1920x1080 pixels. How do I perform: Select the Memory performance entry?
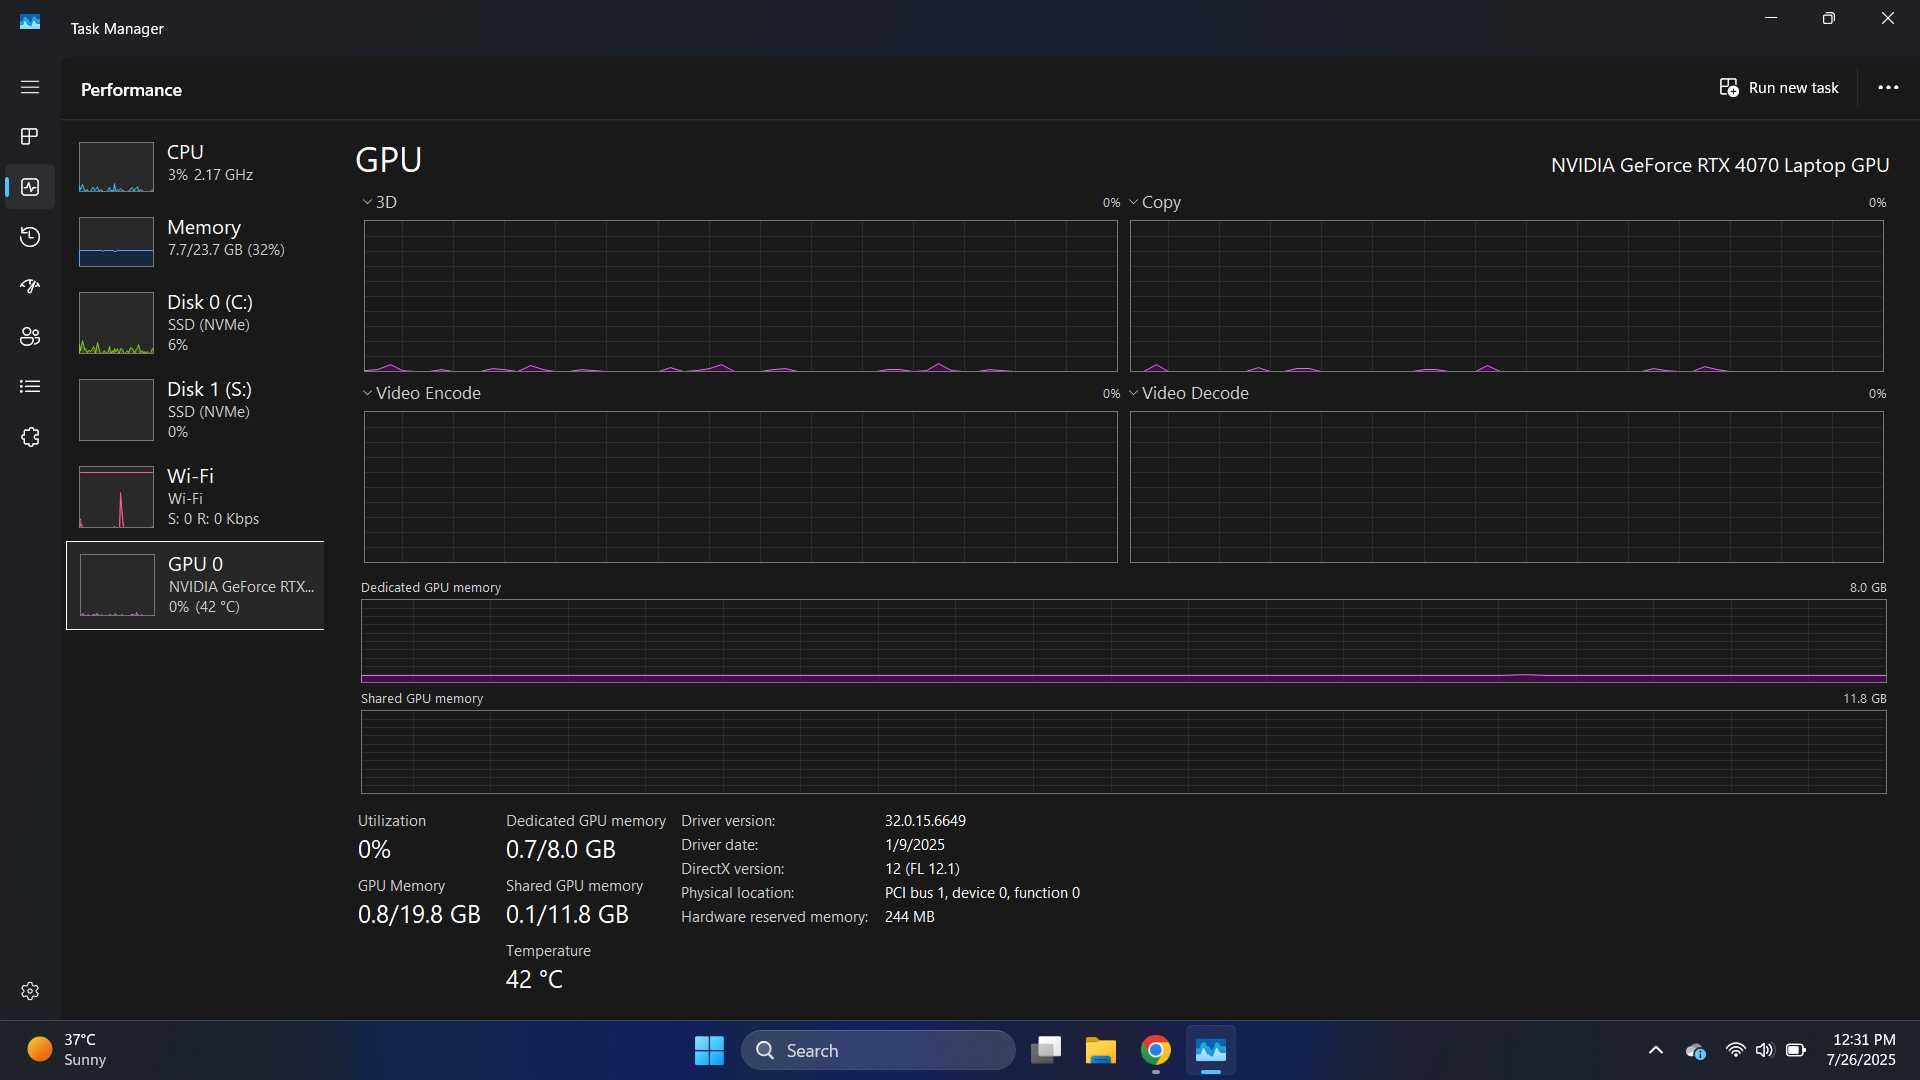pos(195,241)
